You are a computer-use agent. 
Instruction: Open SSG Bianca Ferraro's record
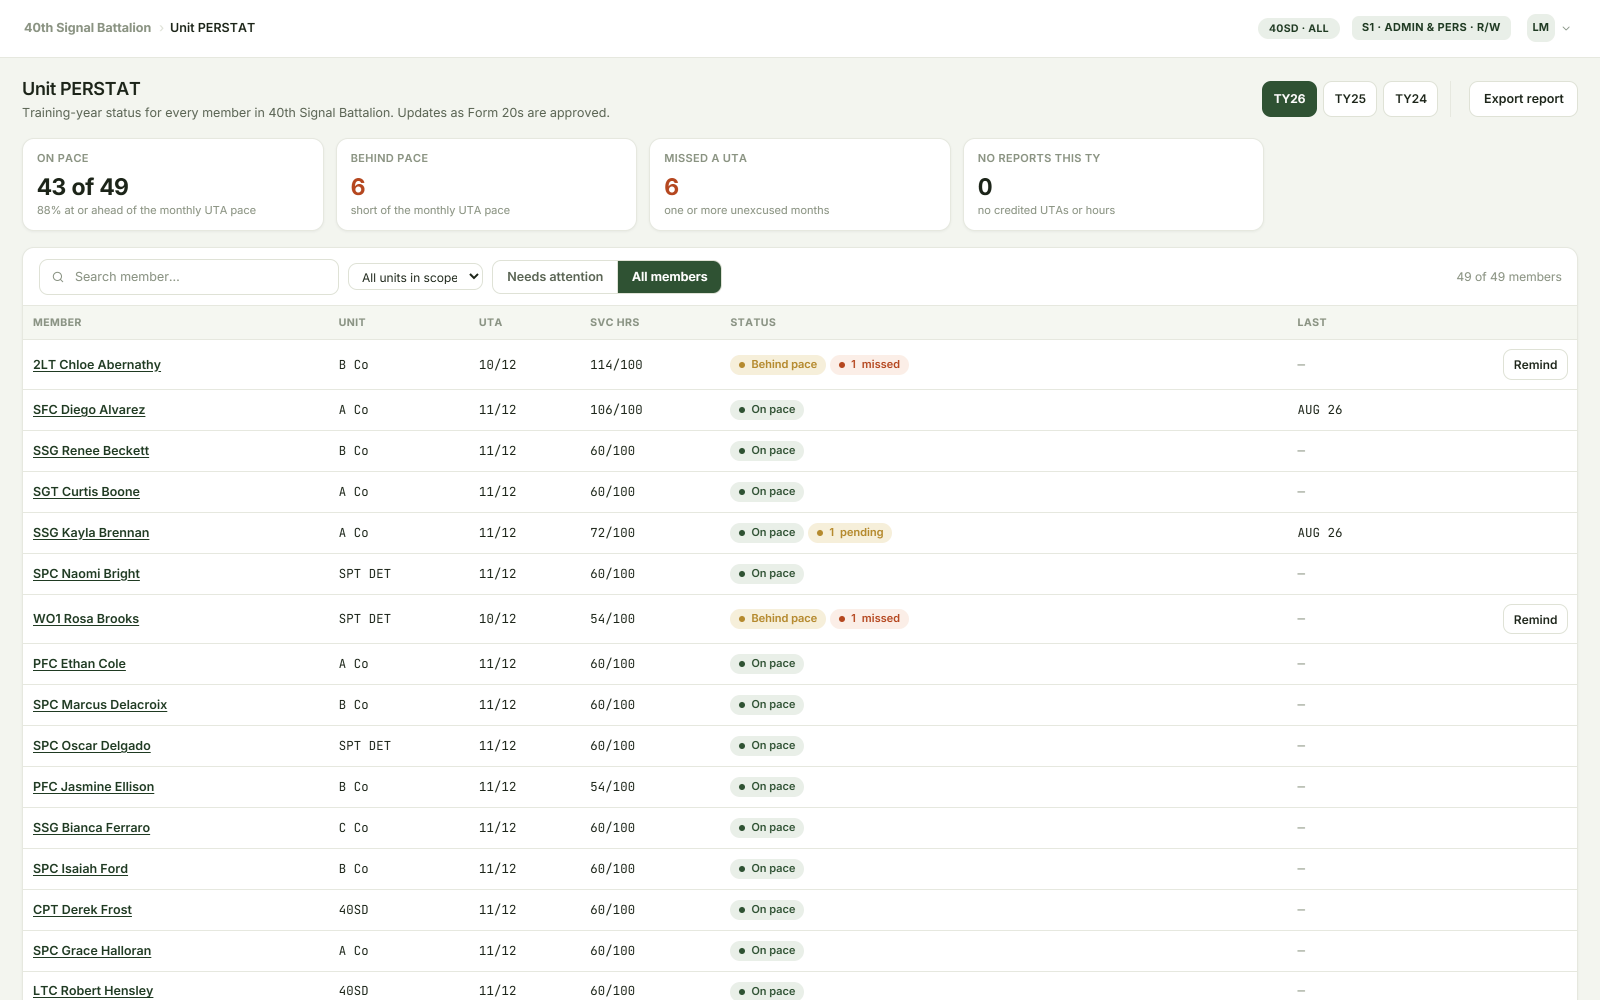91,828
